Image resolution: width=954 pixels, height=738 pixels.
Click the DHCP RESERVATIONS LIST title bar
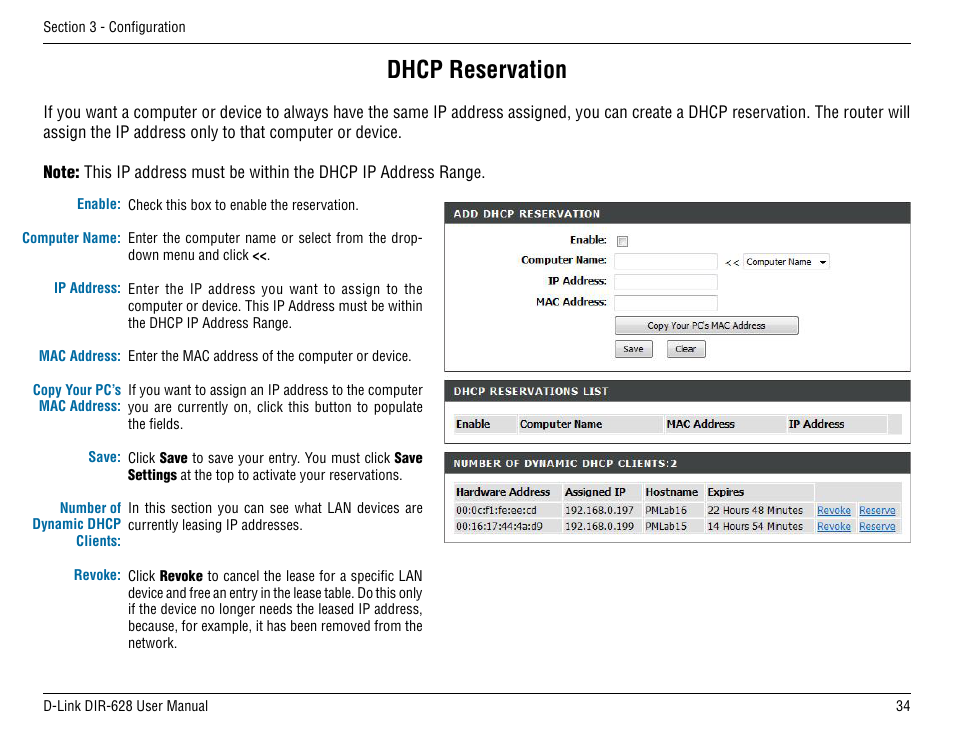point(677,391)
